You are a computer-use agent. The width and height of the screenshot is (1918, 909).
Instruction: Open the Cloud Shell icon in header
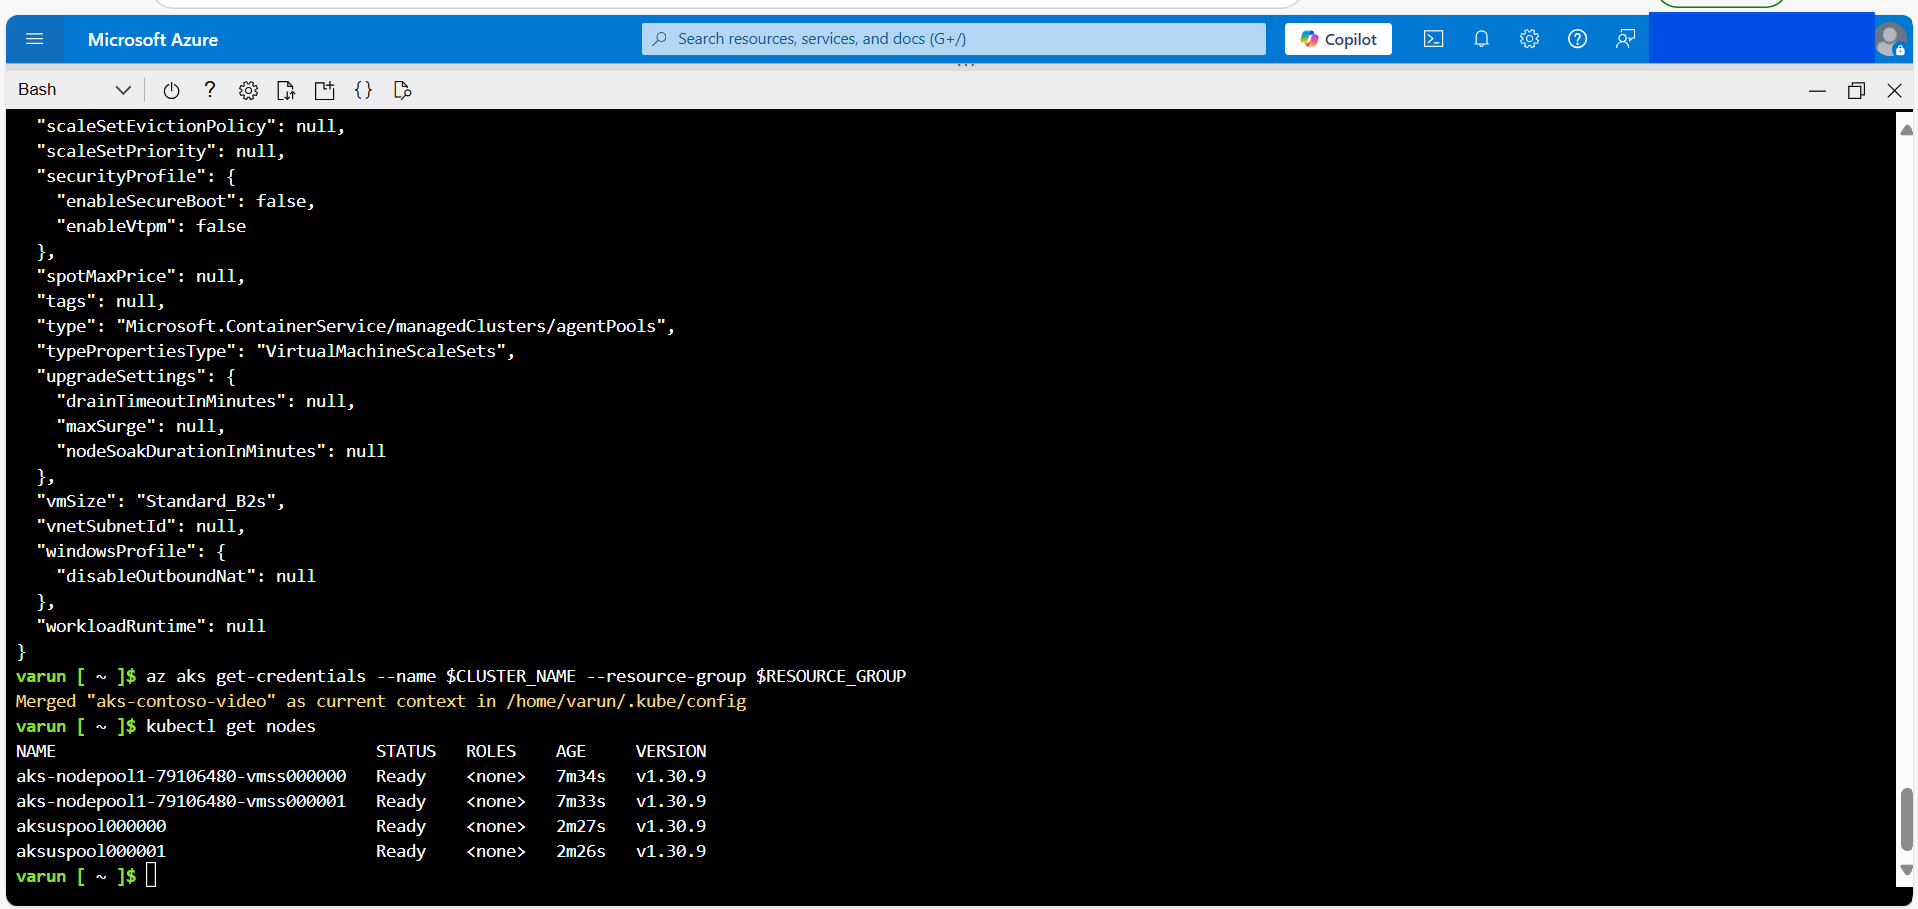pyautogui.click(x=1433, y=39)
